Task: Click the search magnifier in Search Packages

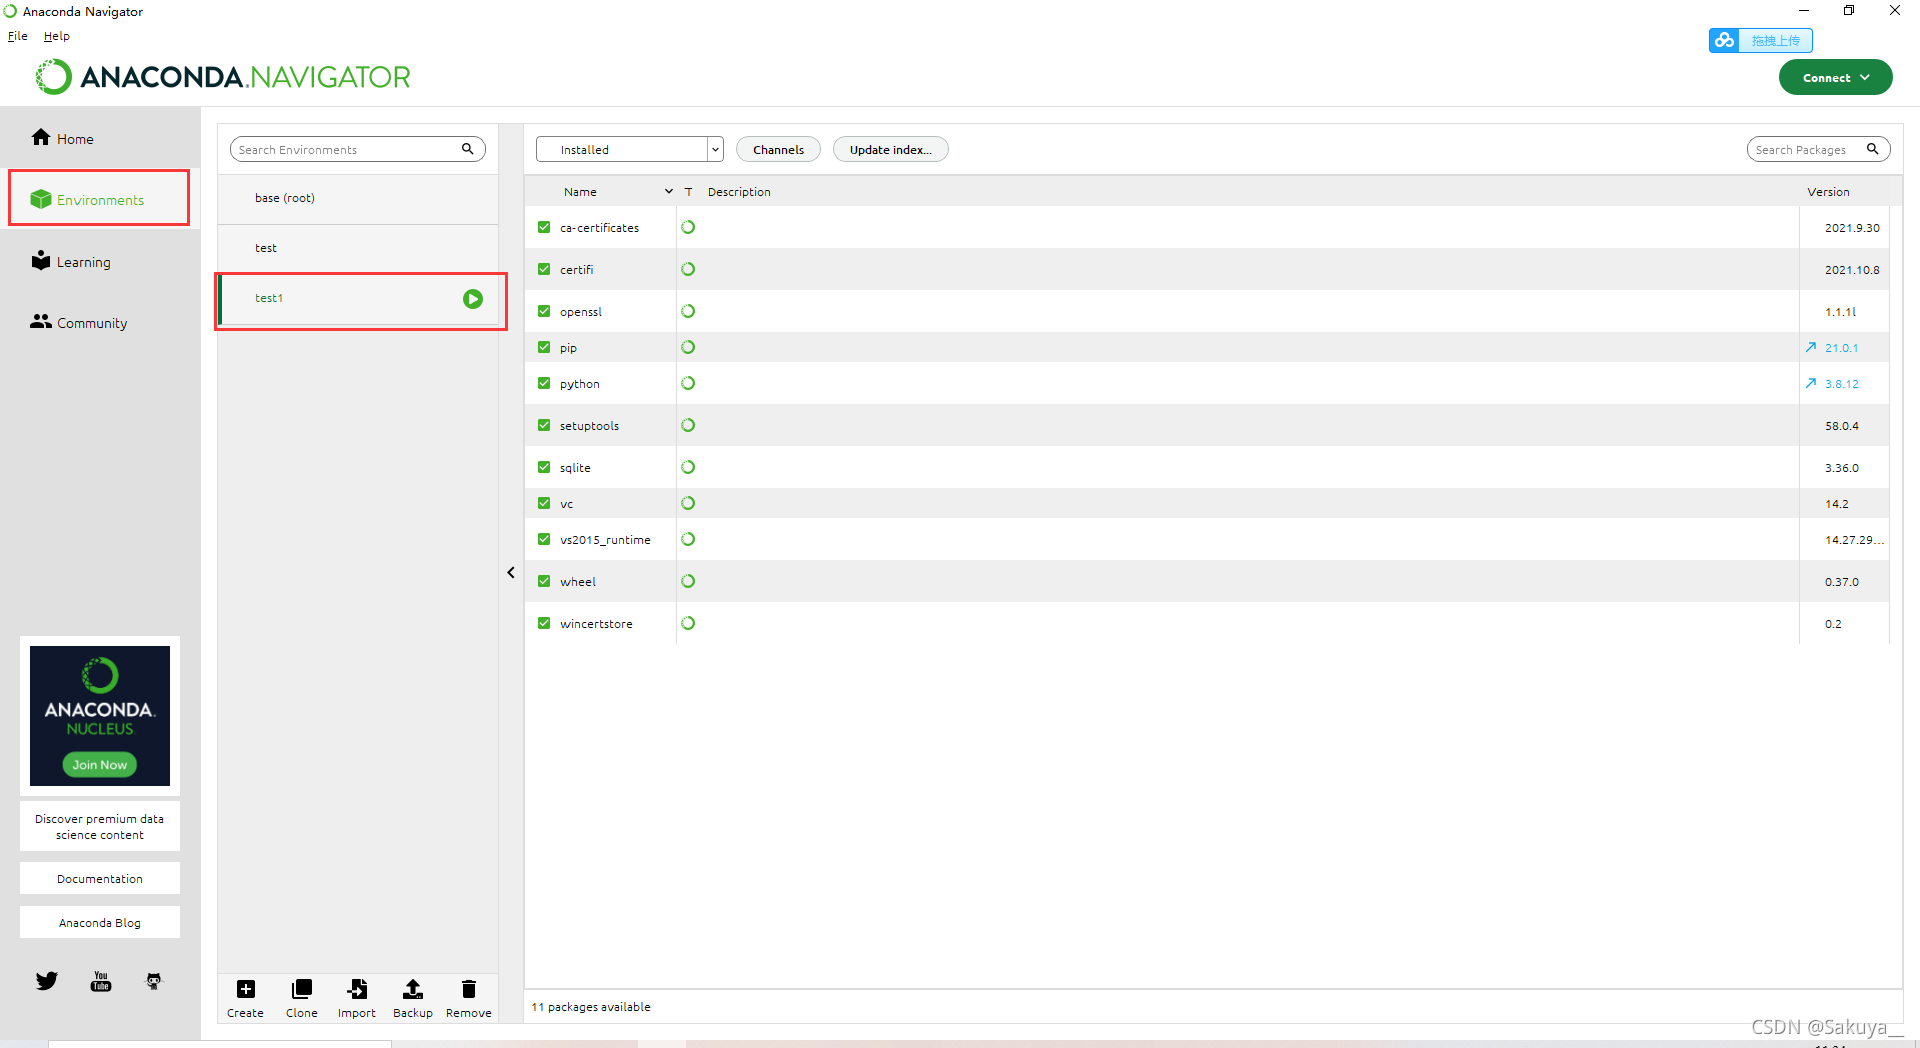Action: 1872,149
